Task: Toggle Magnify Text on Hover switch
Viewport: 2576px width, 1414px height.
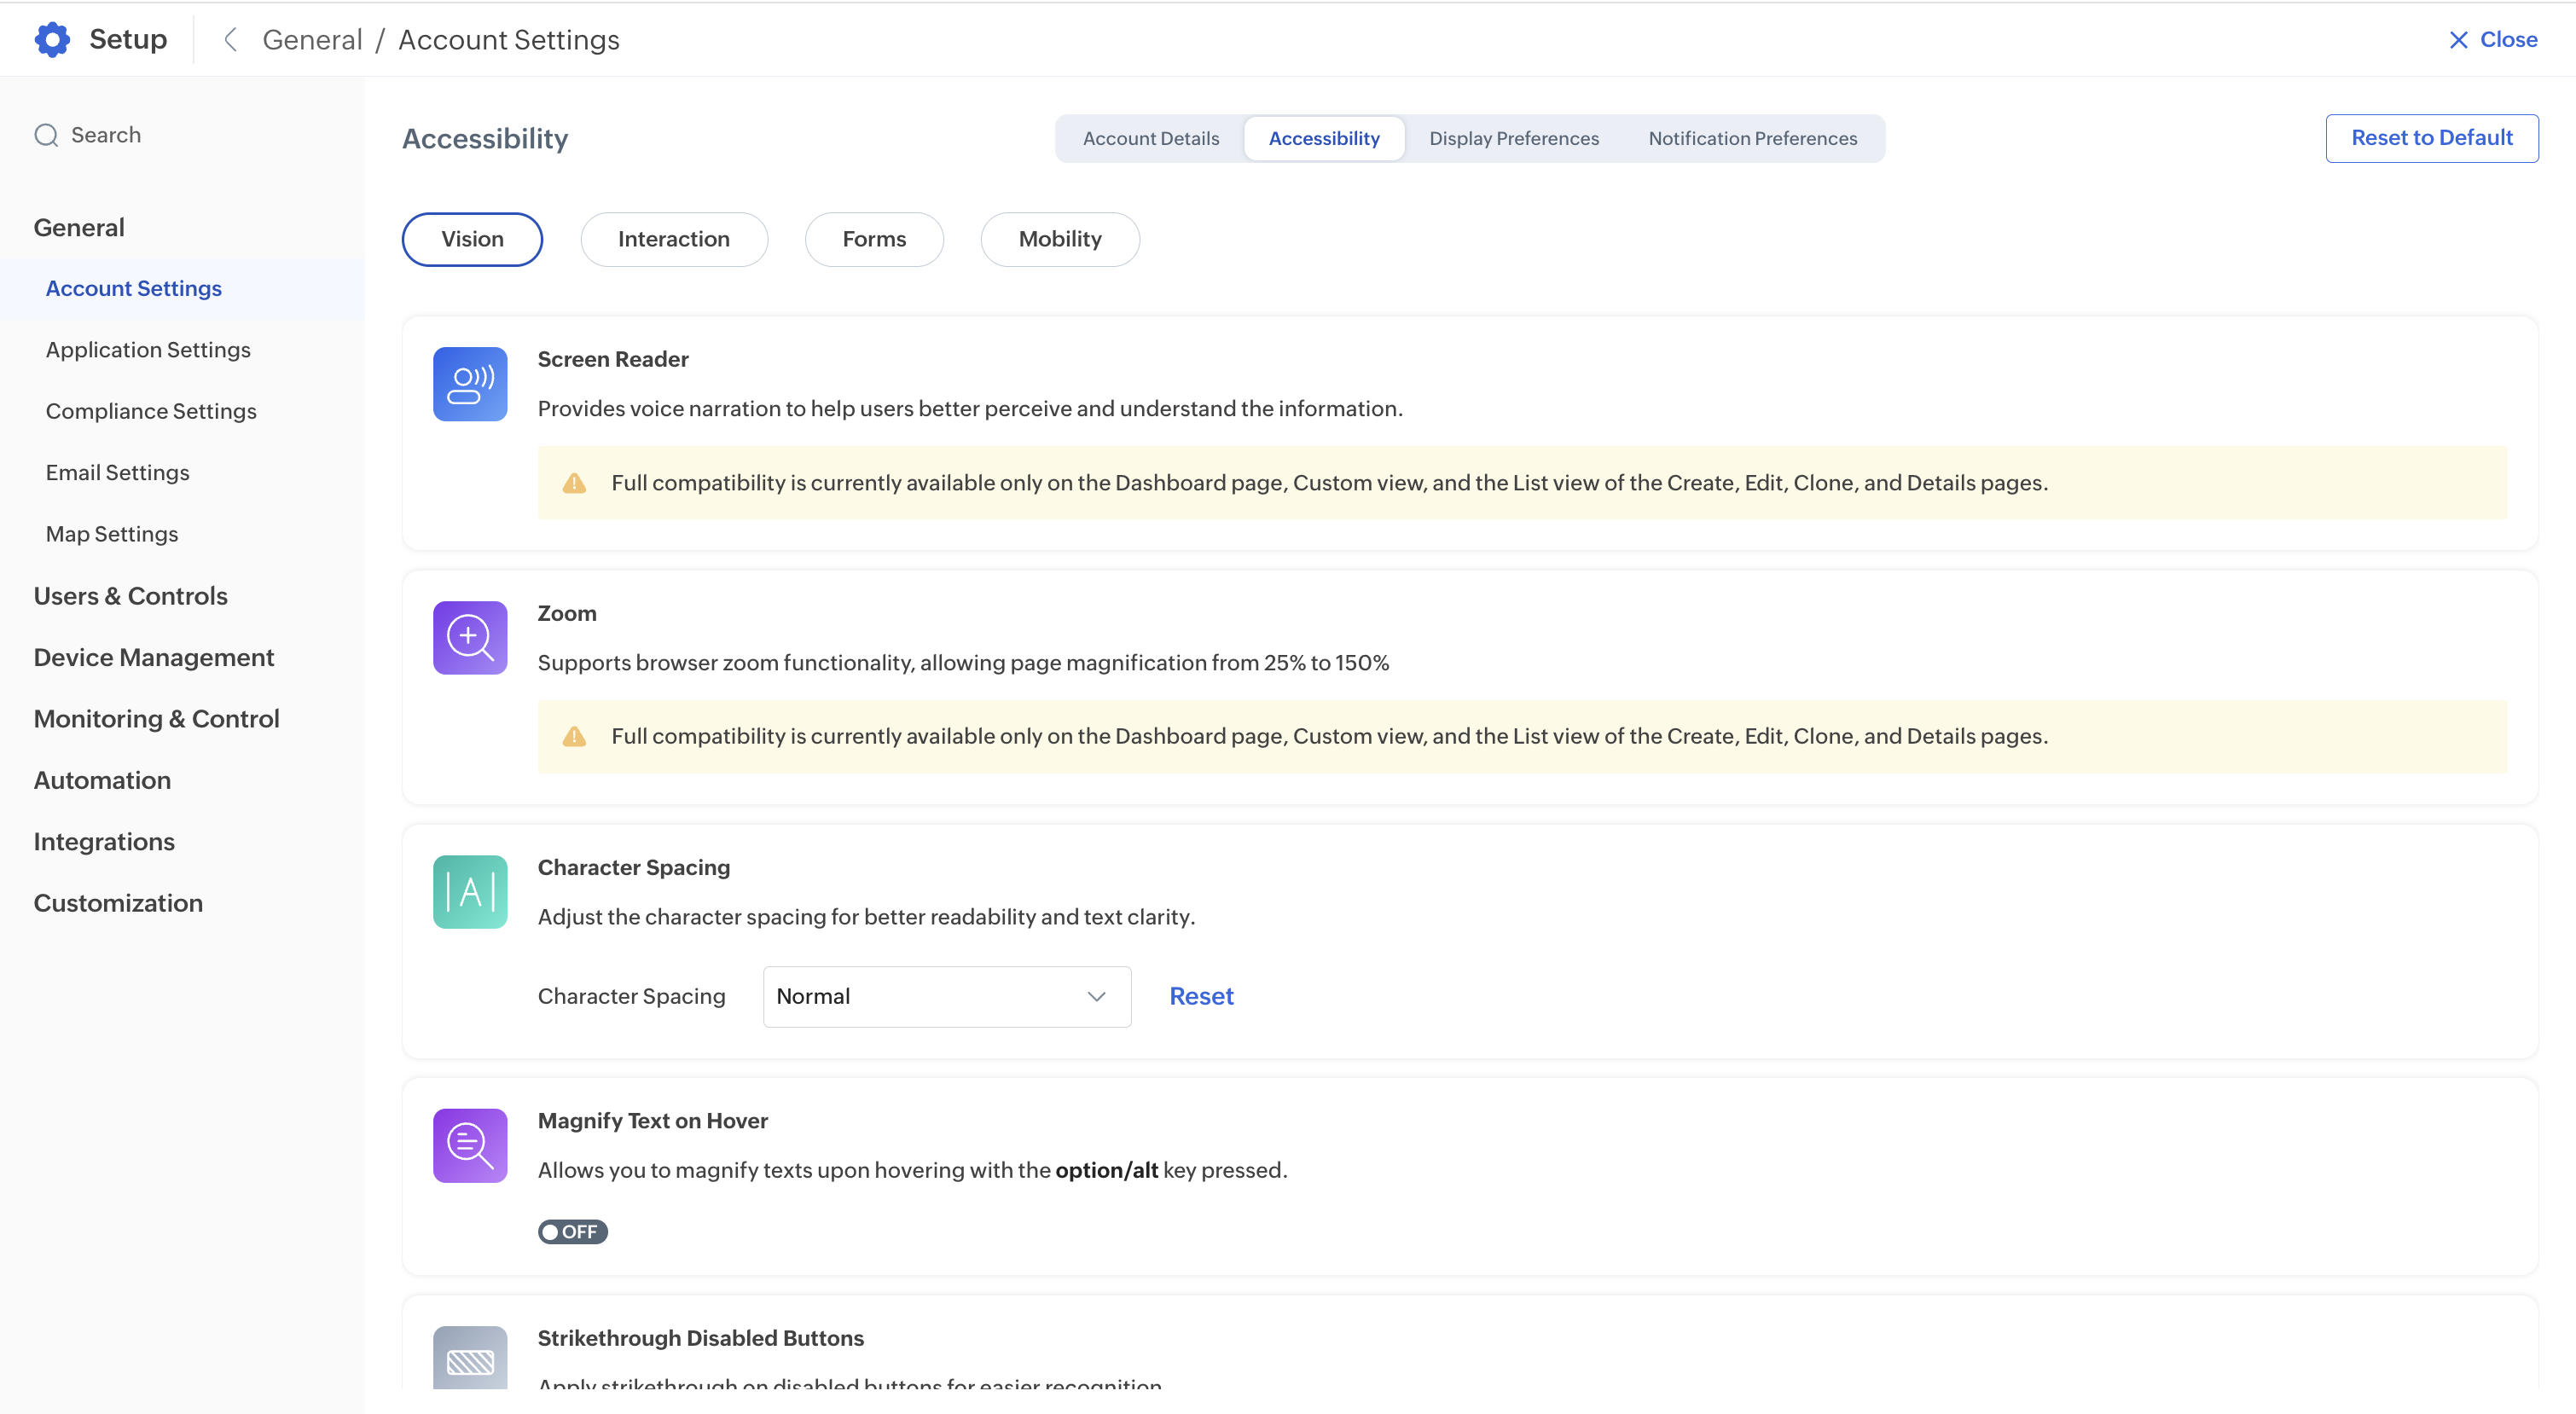Action: 573,1232
